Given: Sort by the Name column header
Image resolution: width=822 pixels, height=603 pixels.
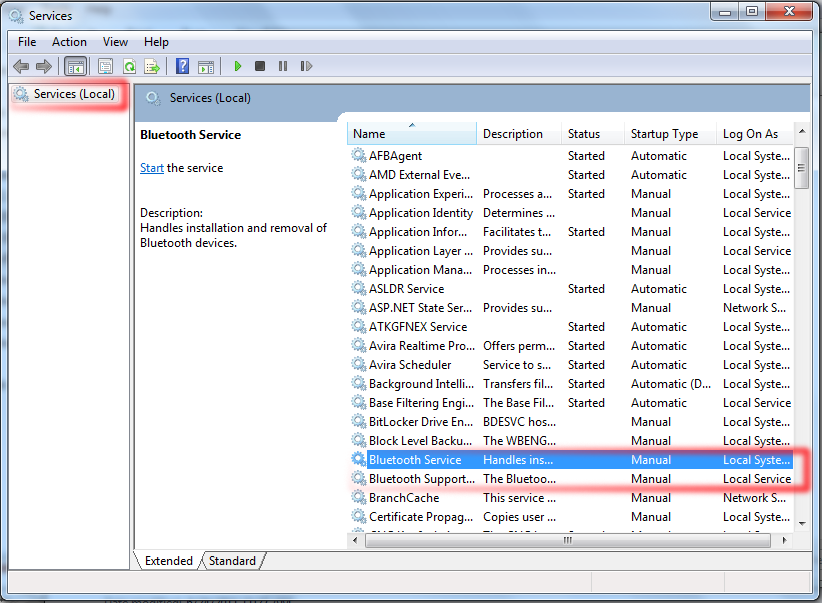Looking at the screenshot, I should coord(412,134).
